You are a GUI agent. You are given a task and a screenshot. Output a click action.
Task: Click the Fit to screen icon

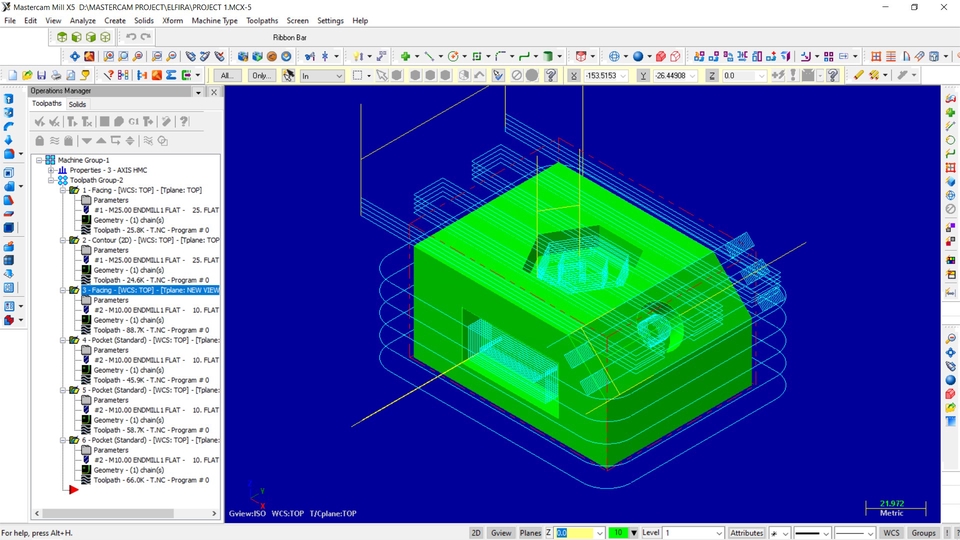[74, 56]
